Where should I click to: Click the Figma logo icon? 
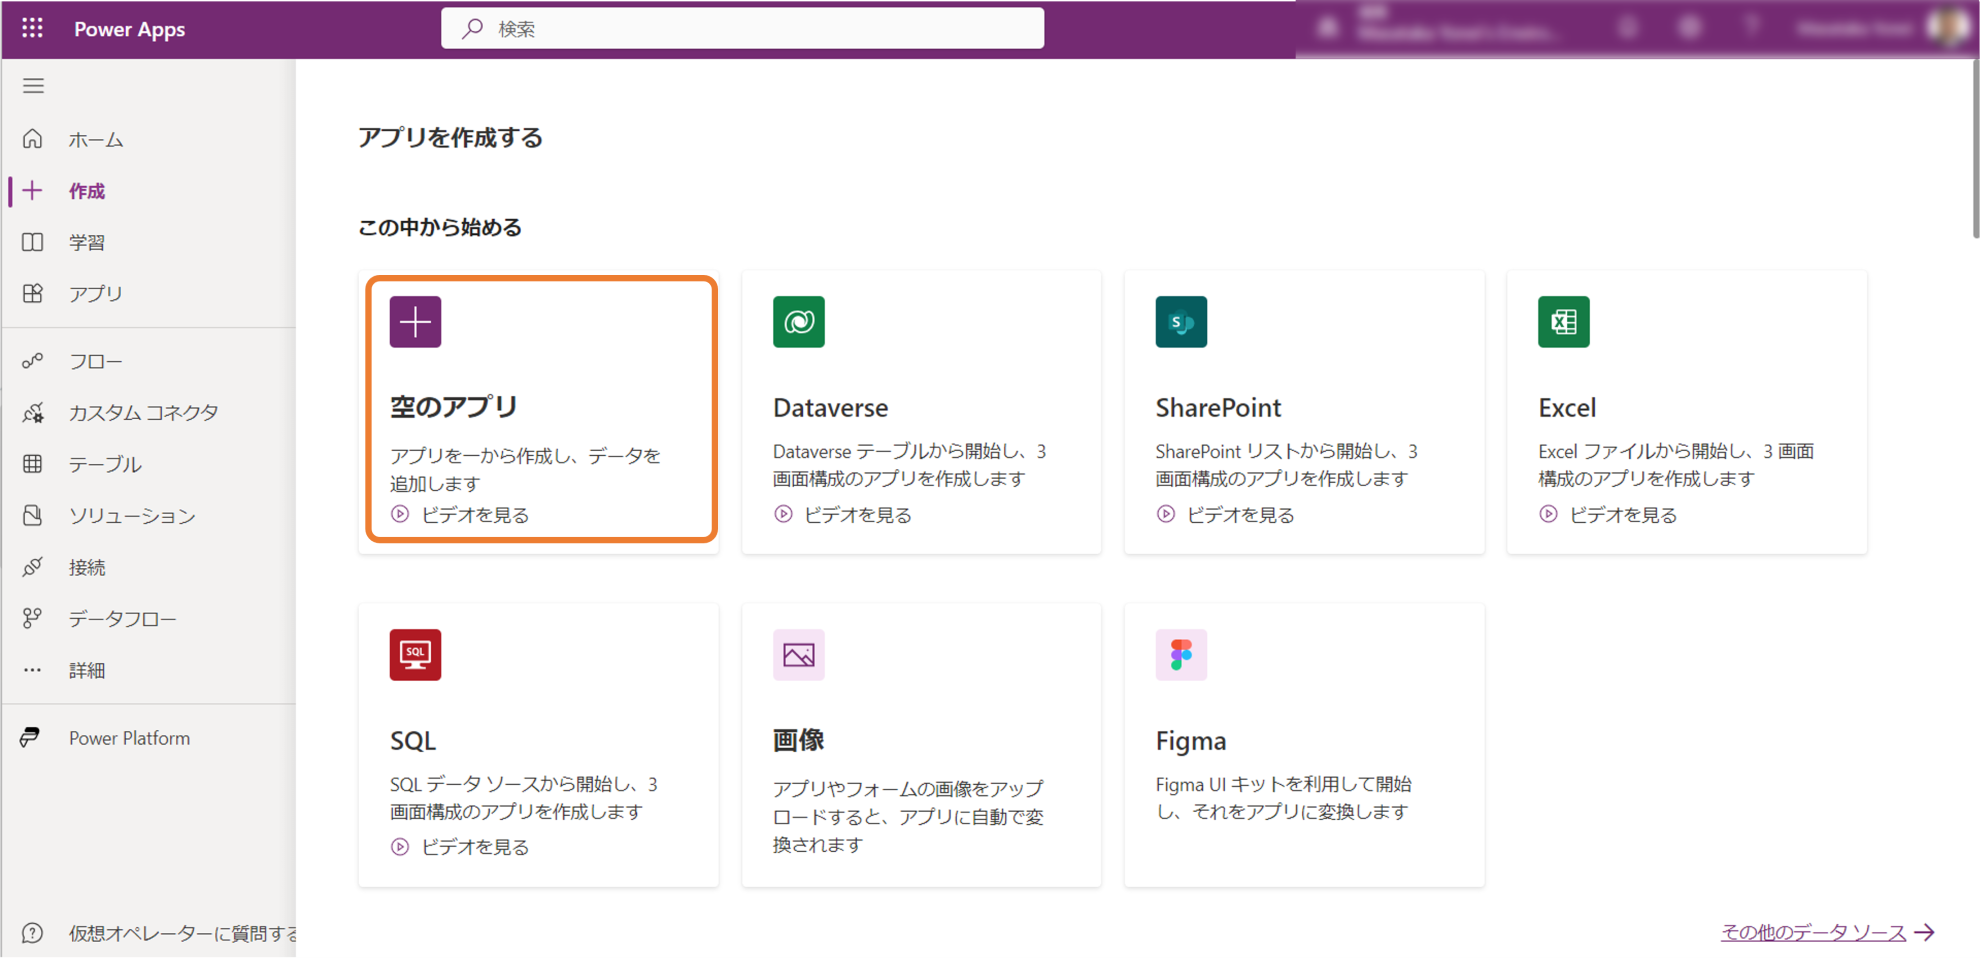pyautogui.click(x=1181, y=655)
